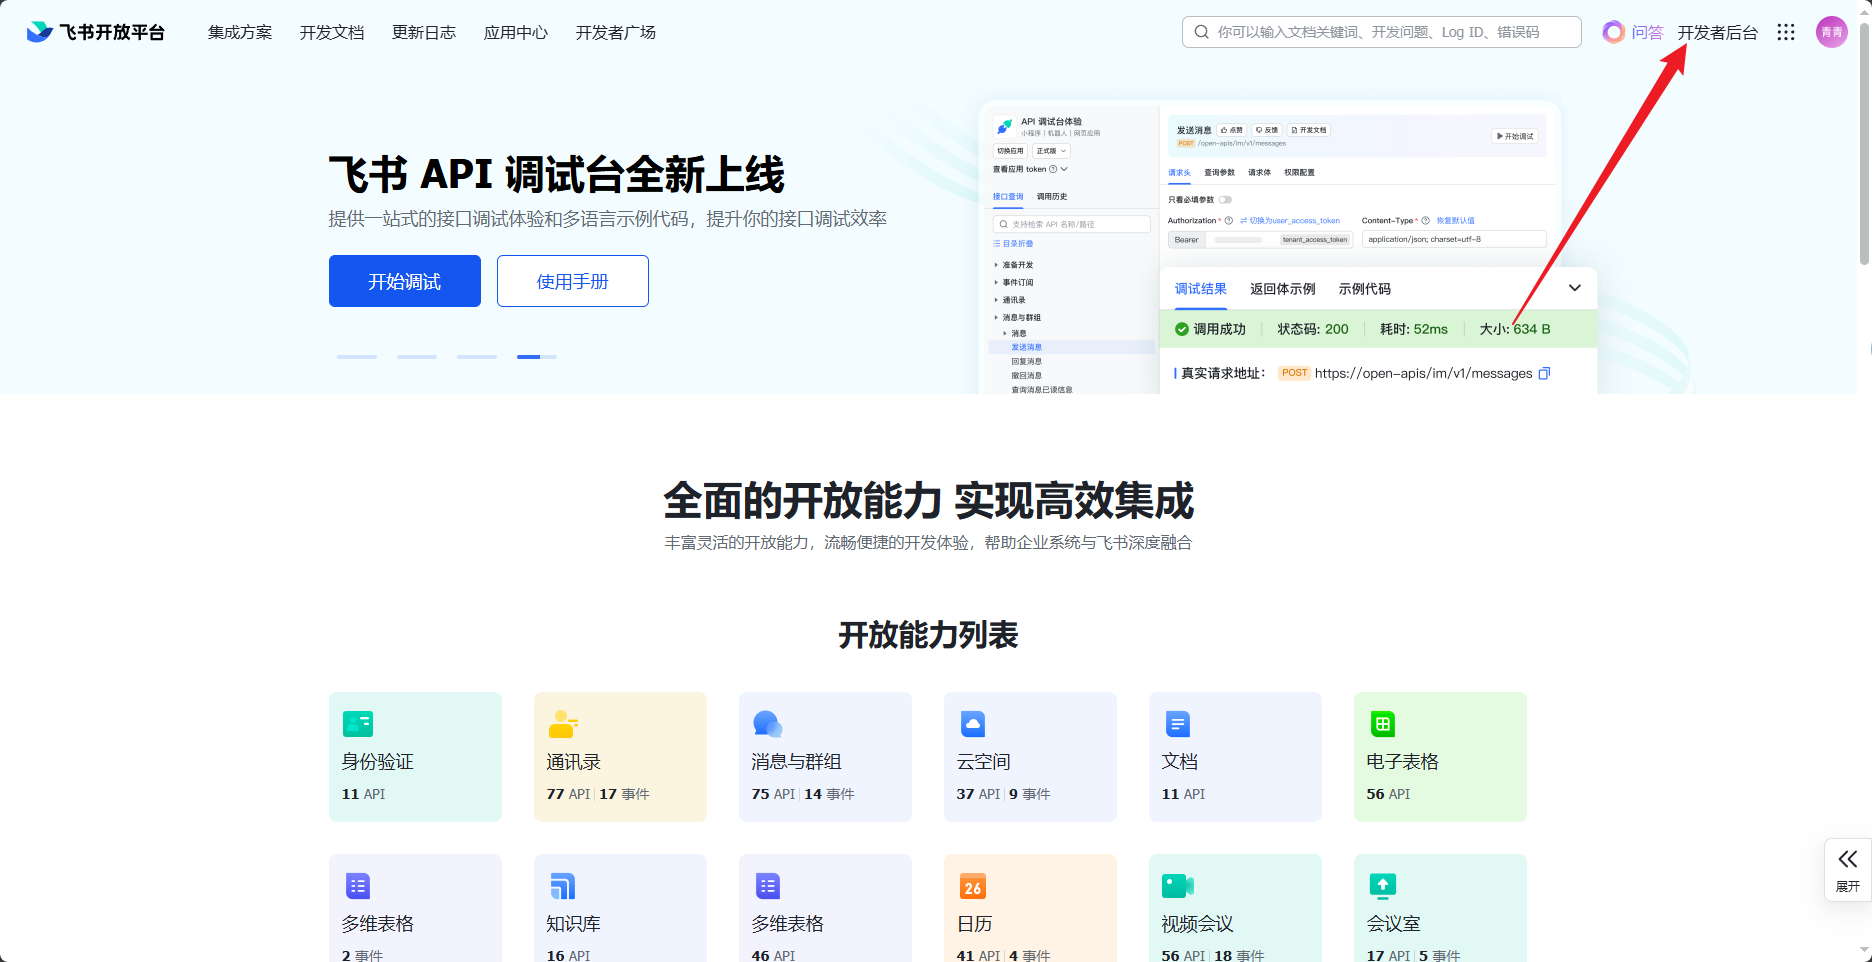
Task: Click the API 调试台 preview banner image
Action: click(x=1288, y=247)
